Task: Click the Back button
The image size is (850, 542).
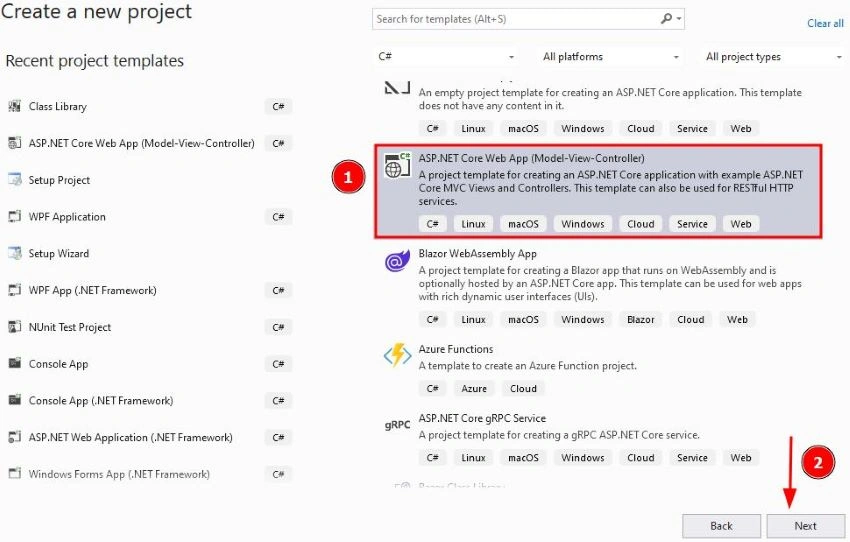Action: click(721, 526)
